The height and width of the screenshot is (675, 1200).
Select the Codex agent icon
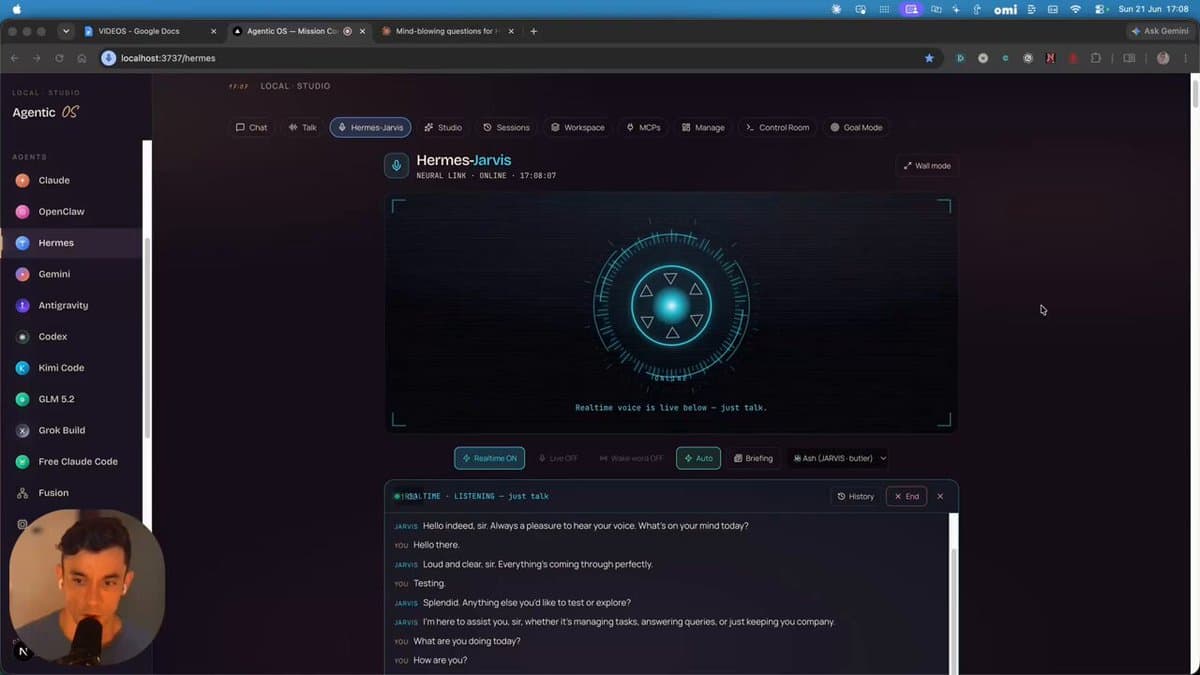(22, 336)
